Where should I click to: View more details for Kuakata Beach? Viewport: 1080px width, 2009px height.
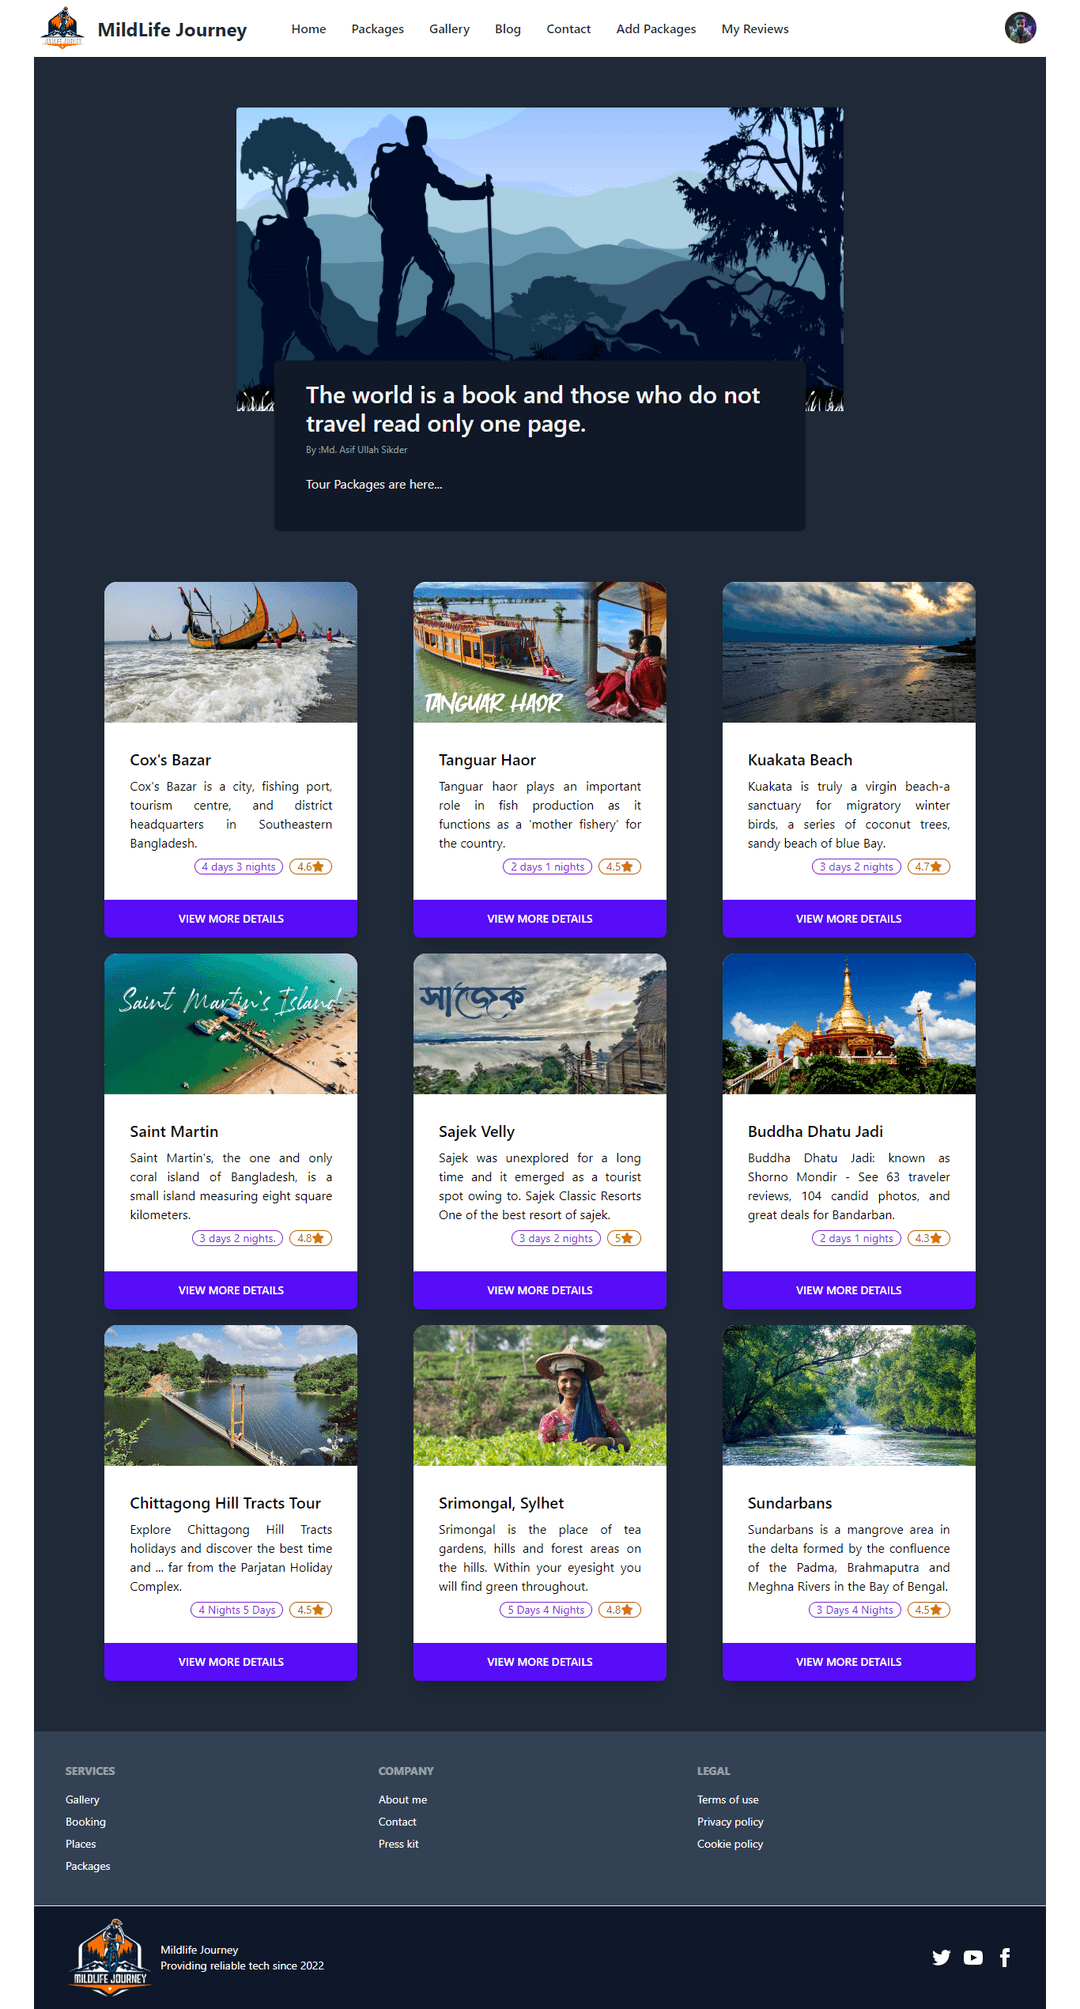pyautogui.click(x=849, y=919)
